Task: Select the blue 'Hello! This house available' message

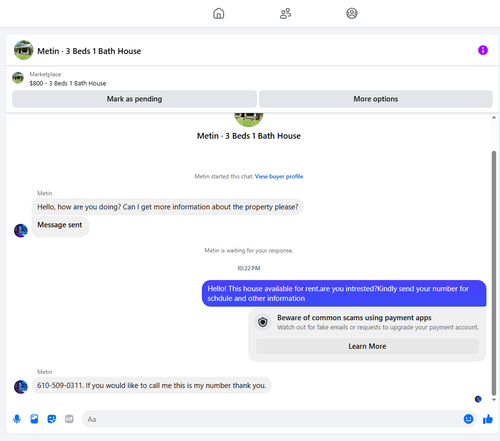Action: [x=344, y=293]
